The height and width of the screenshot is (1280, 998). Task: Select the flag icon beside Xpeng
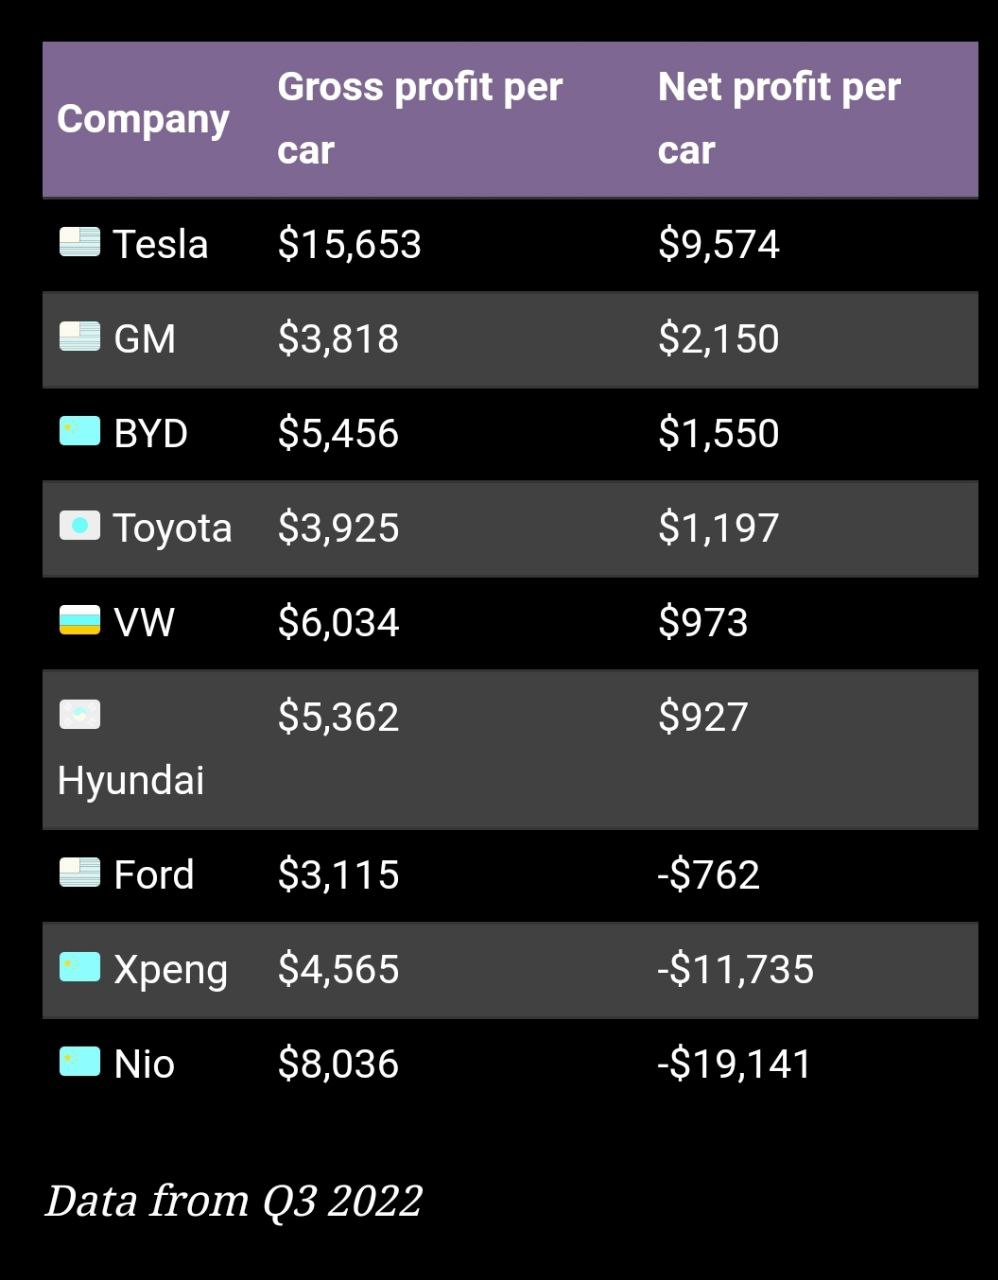click(79, 967)
